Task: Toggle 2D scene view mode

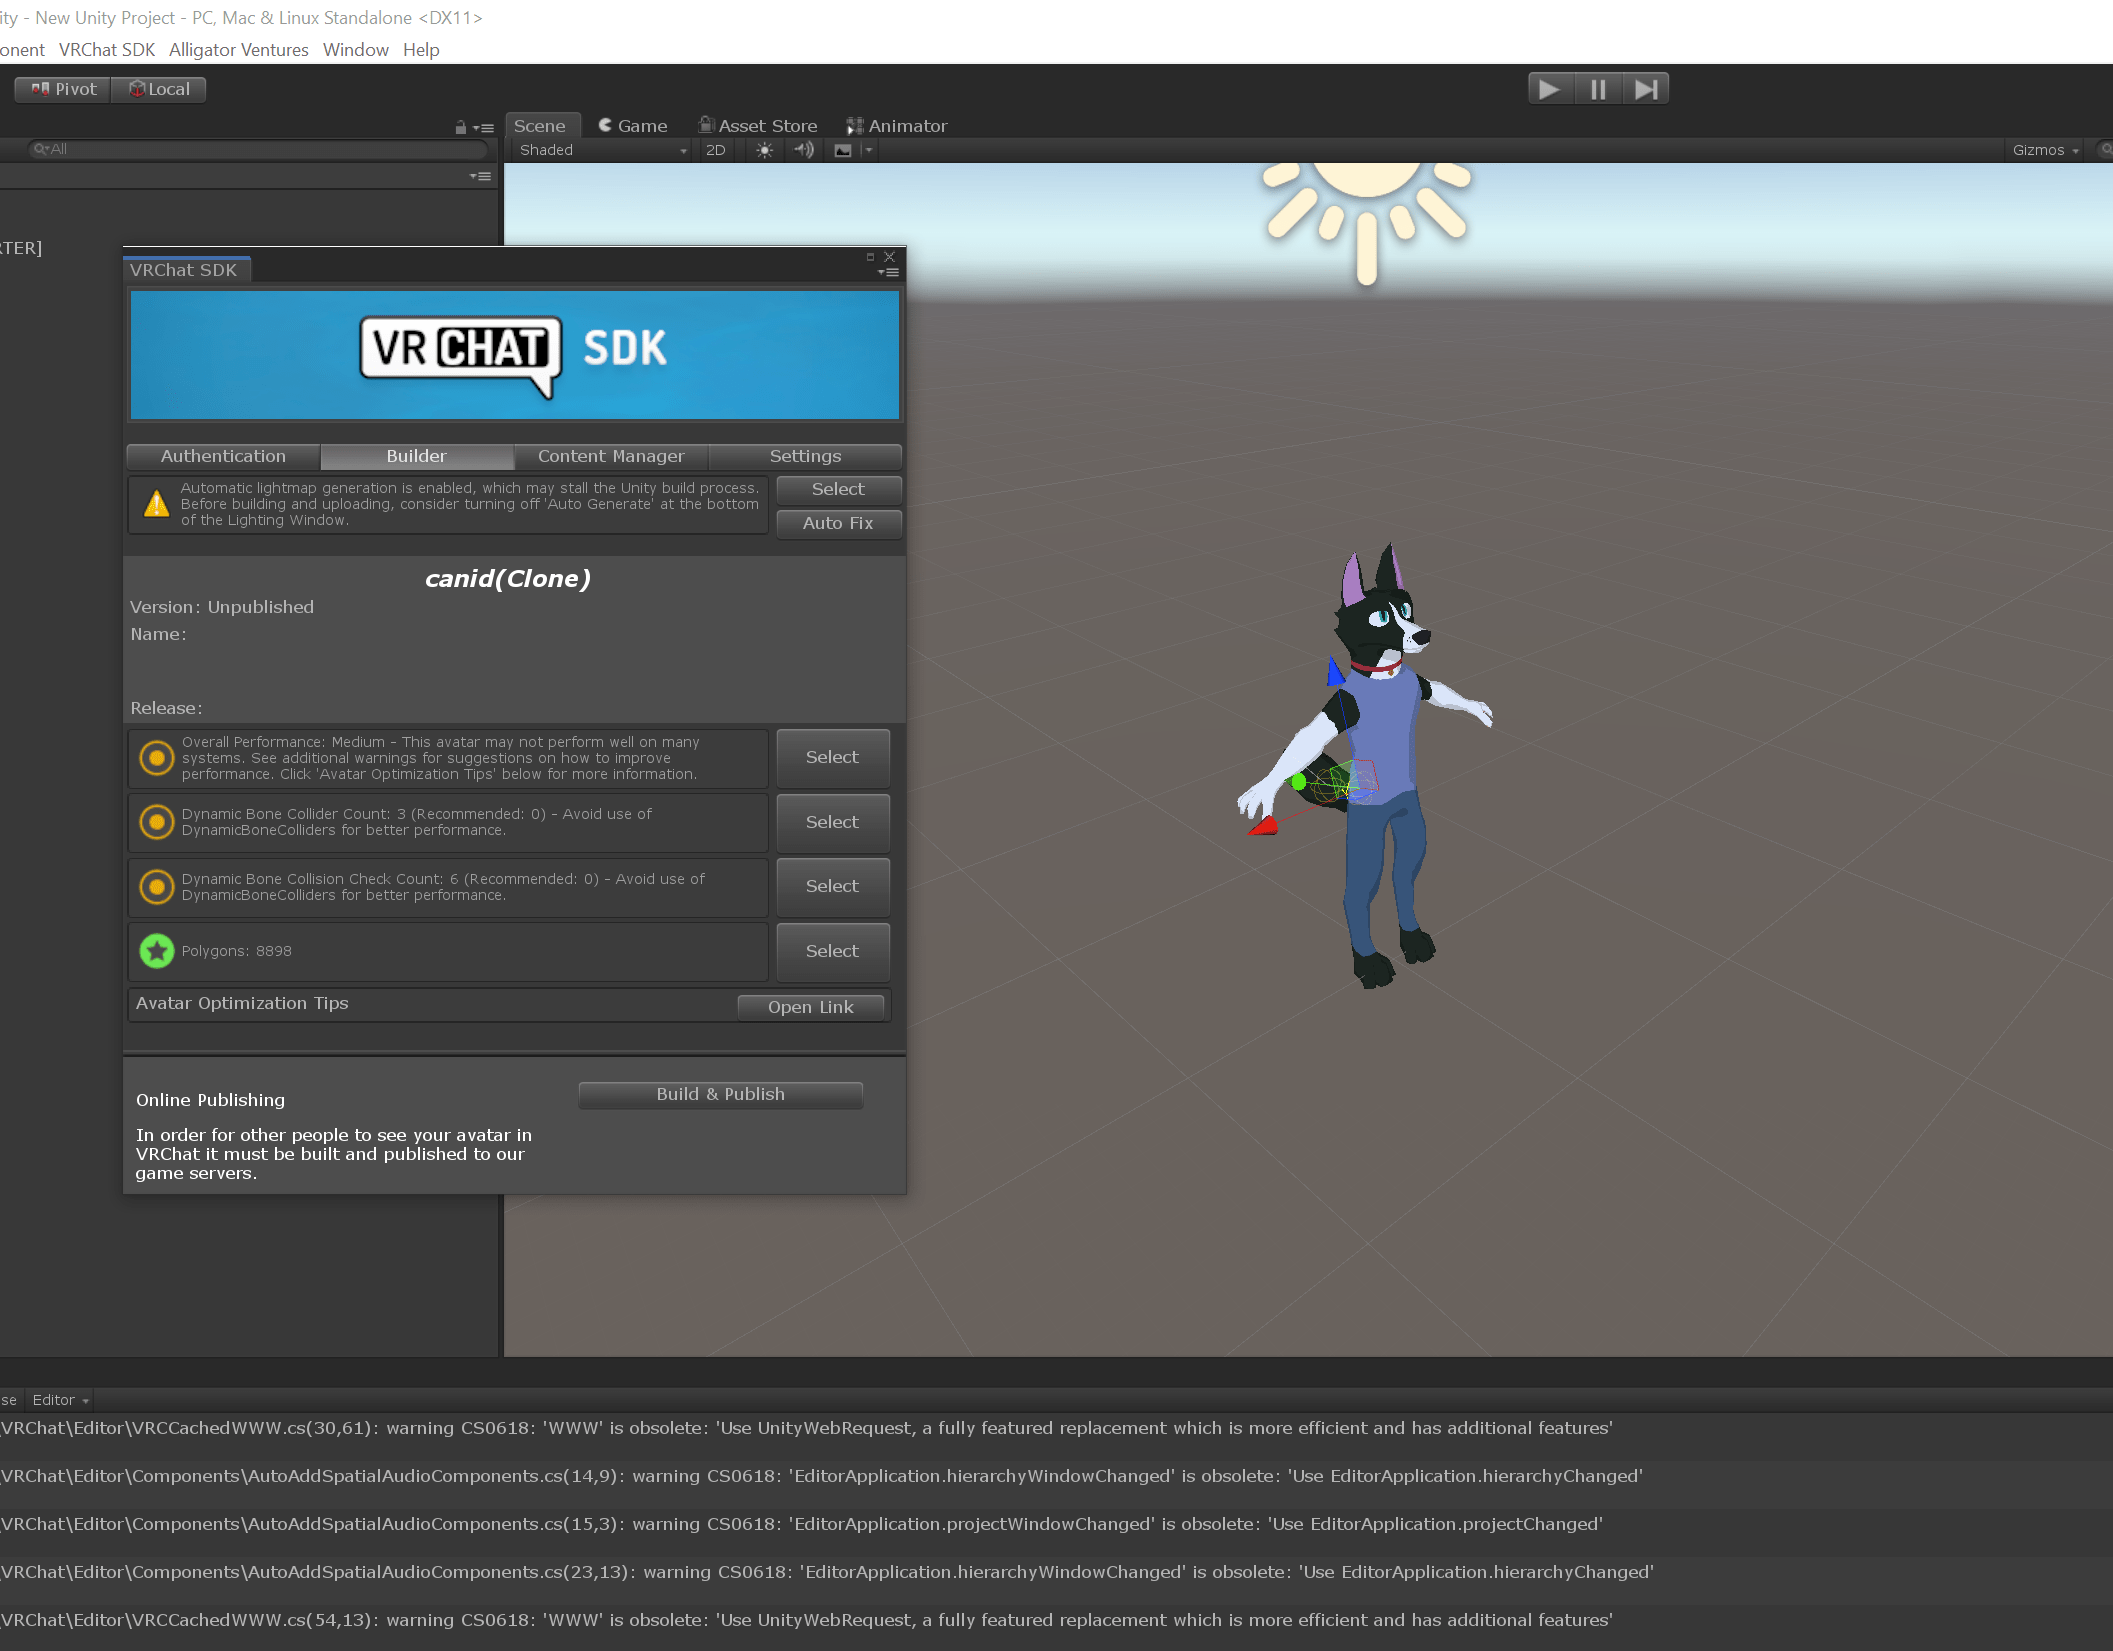Action: (x=715, y=150)
